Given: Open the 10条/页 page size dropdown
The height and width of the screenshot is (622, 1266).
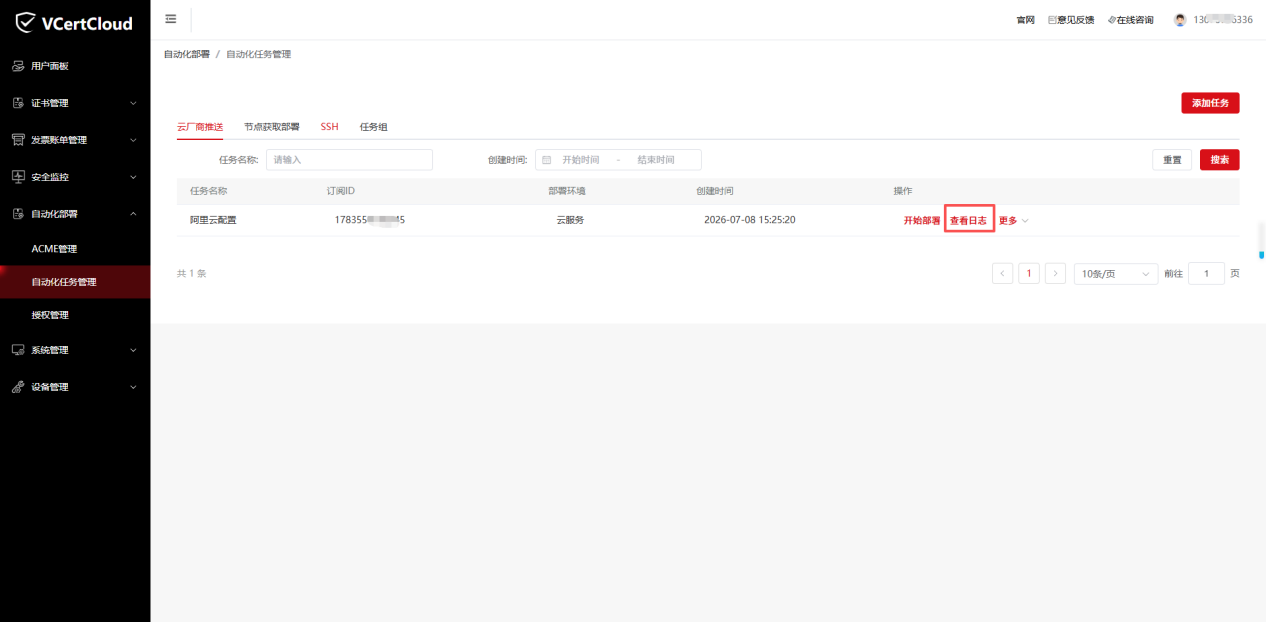Looking at the screenshot, I should pos(1115,274).
